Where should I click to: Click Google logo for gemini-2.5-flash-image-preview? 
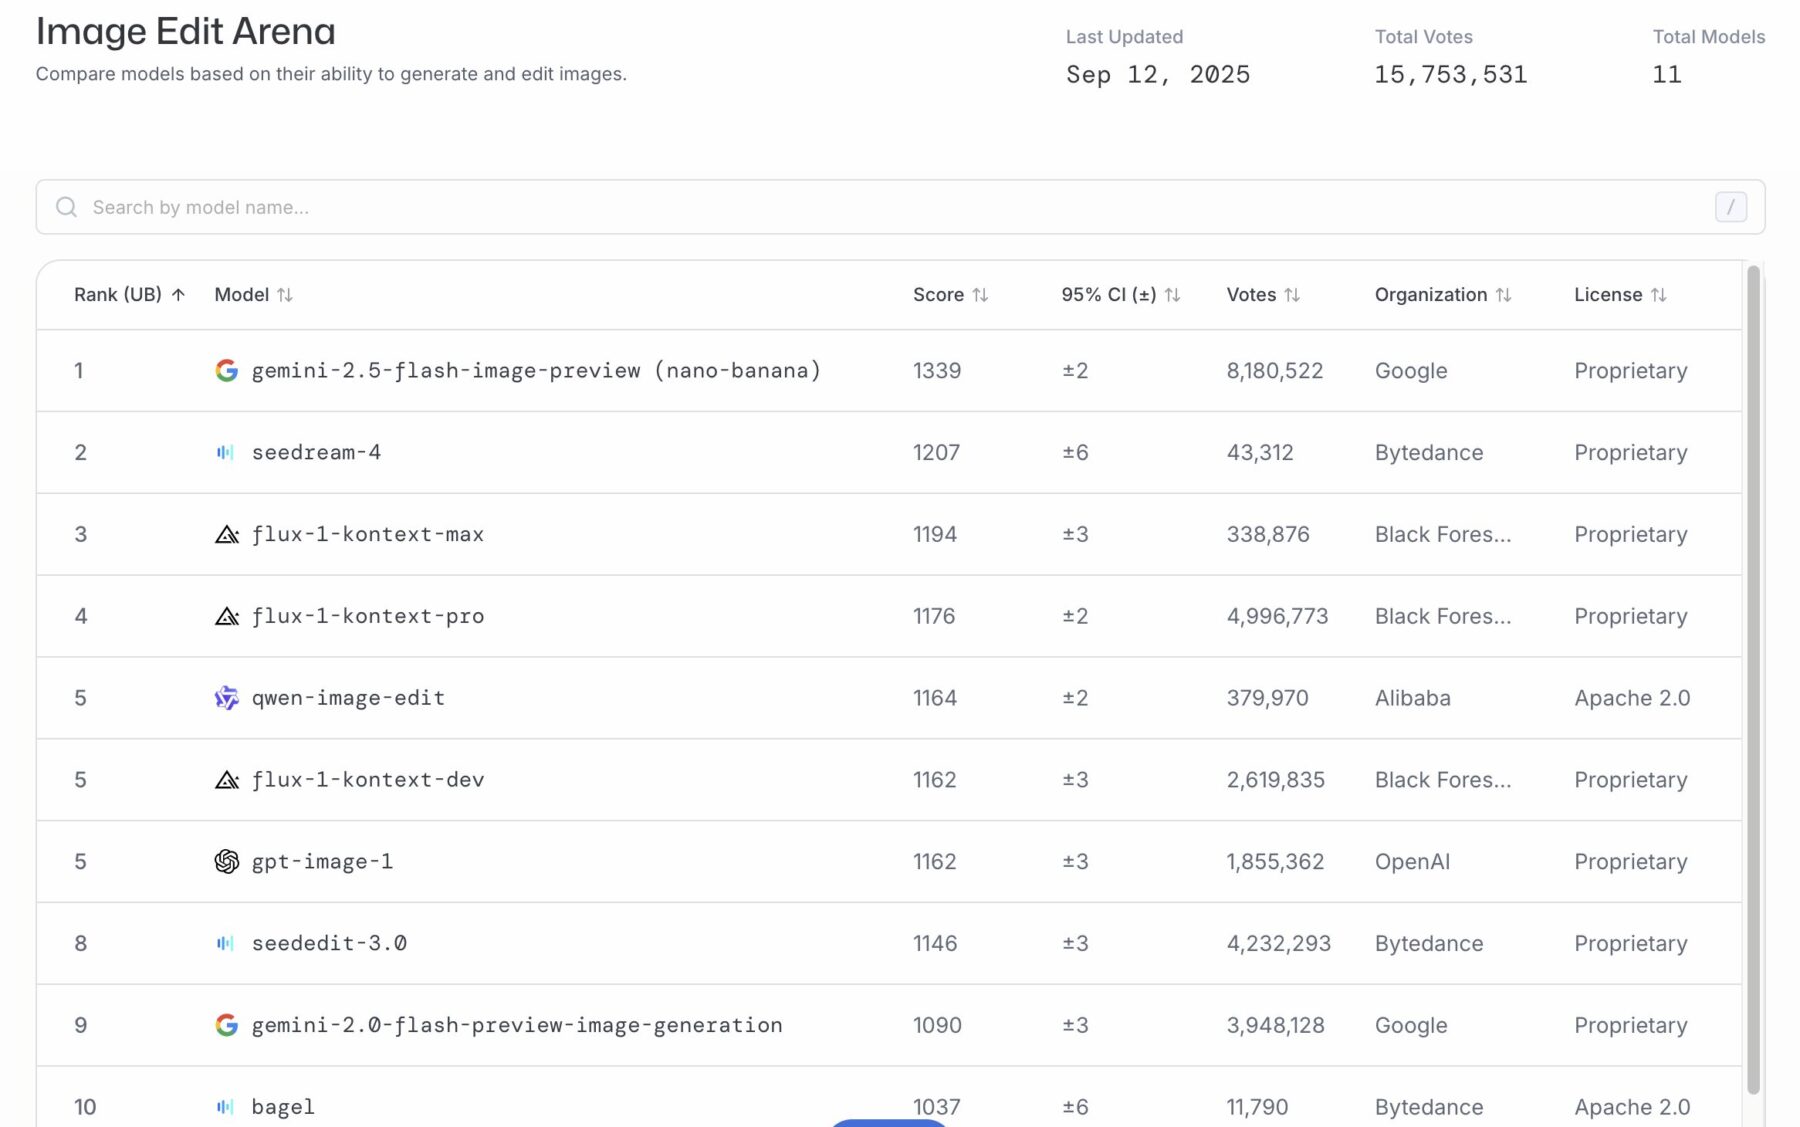(x=227, y=370)
